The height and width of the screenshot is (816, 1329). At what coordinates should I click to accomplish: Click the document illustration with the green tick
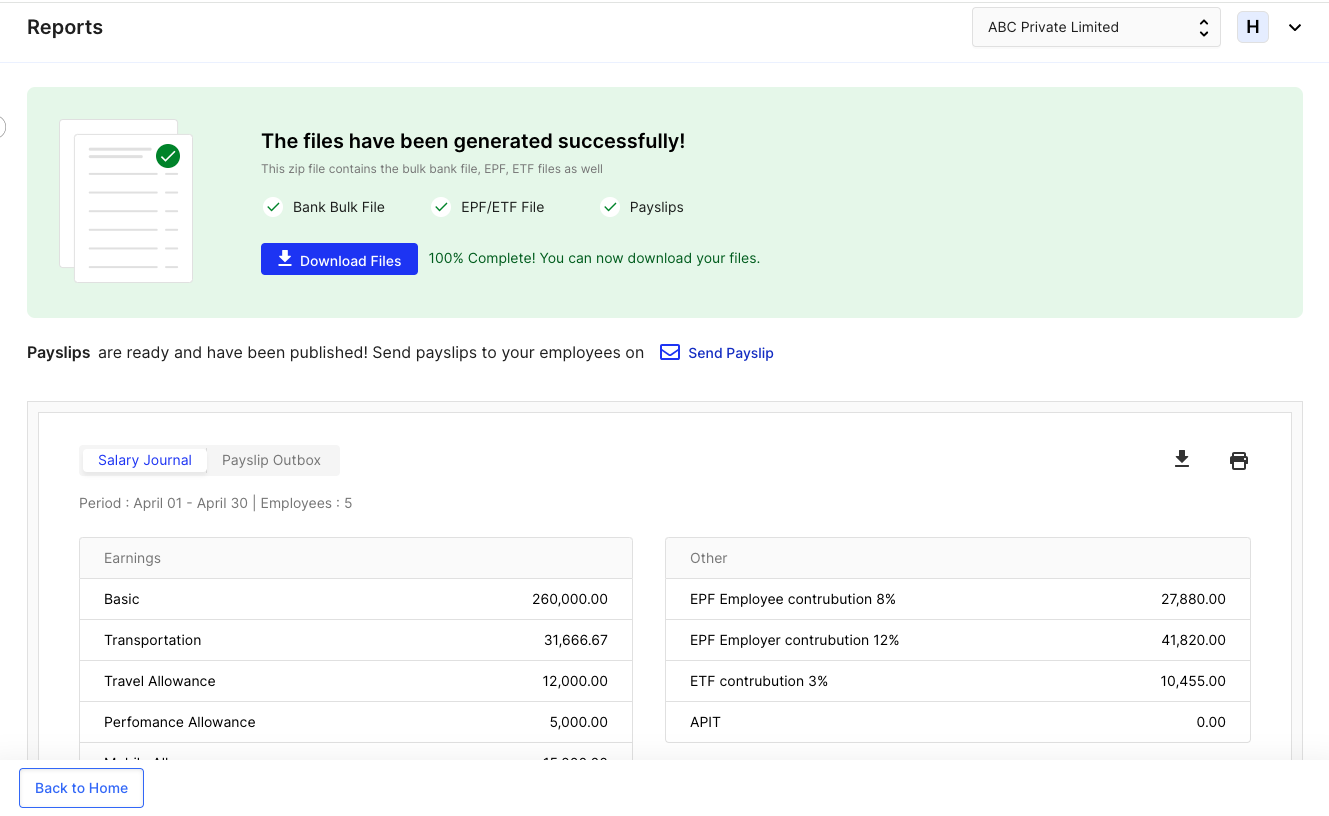pyautogui.click(x=126, y=201)
